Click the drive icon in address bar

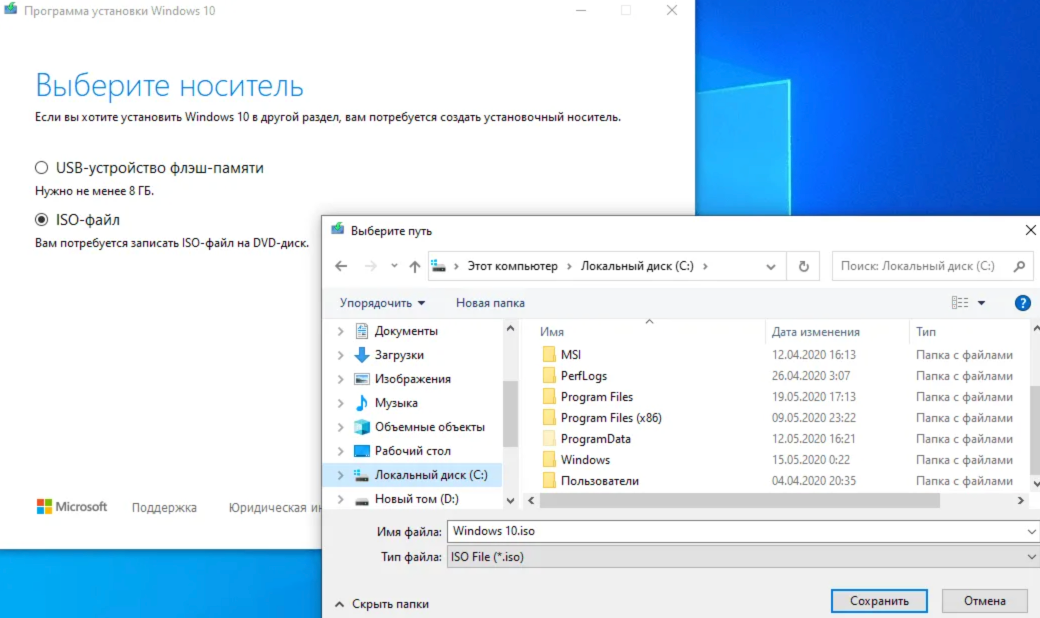tap(438, 266)
